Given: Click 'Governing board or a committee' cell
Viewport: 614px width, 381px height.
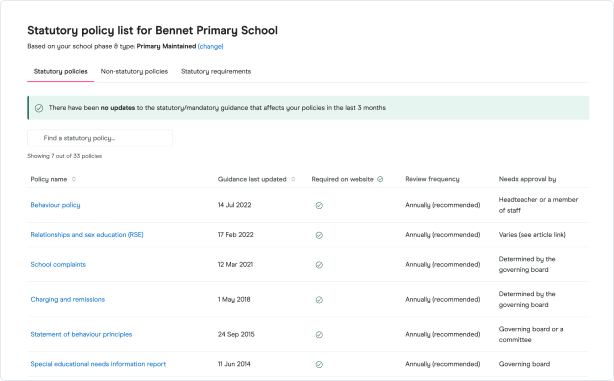Looking at the screenshot, I should [x=531, y=334].
